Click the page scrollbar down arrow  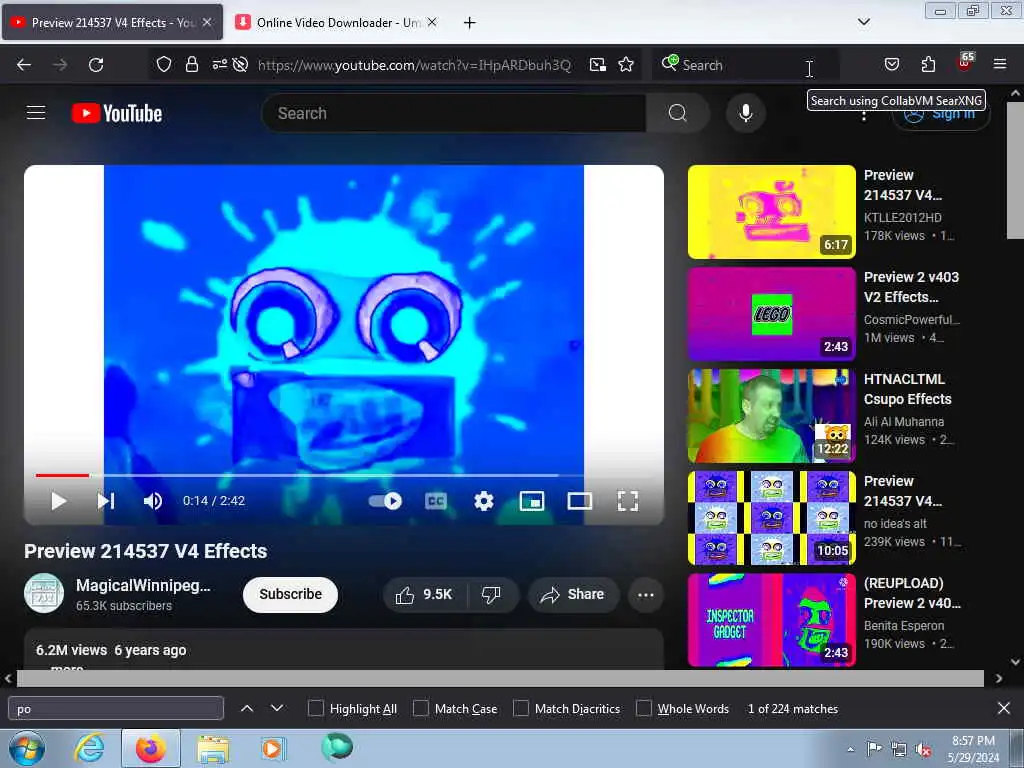coord(1015,662)
